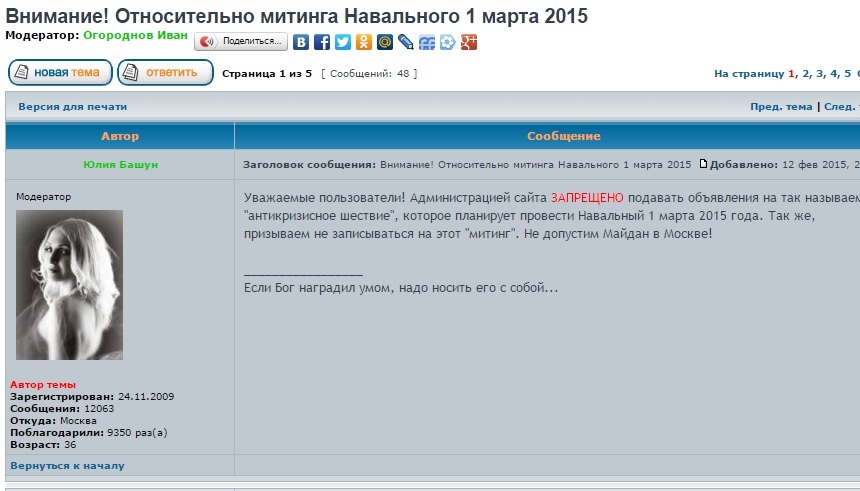
Task: Click the Автор темы label
Action: (x=43, y=385)
